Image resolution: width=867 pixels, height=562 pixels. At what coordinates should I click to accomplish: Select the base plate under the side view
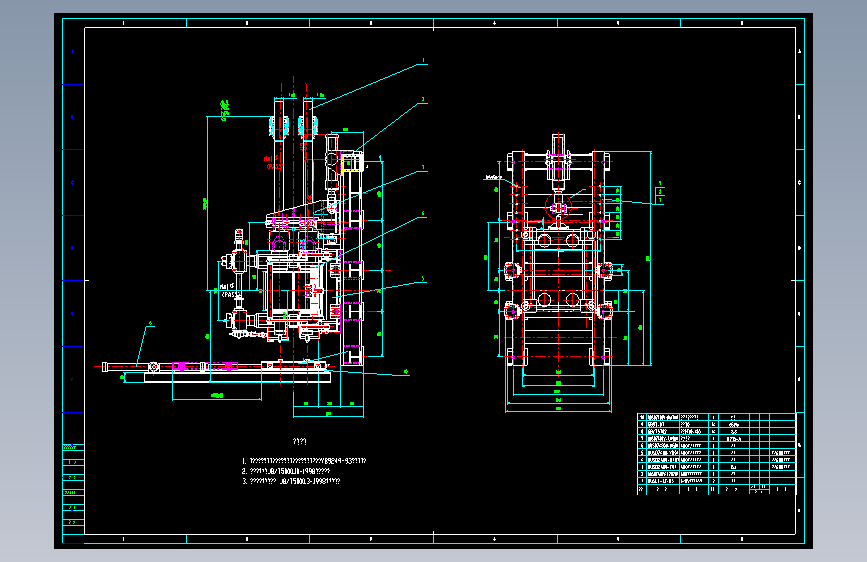(x=237, y=377)
